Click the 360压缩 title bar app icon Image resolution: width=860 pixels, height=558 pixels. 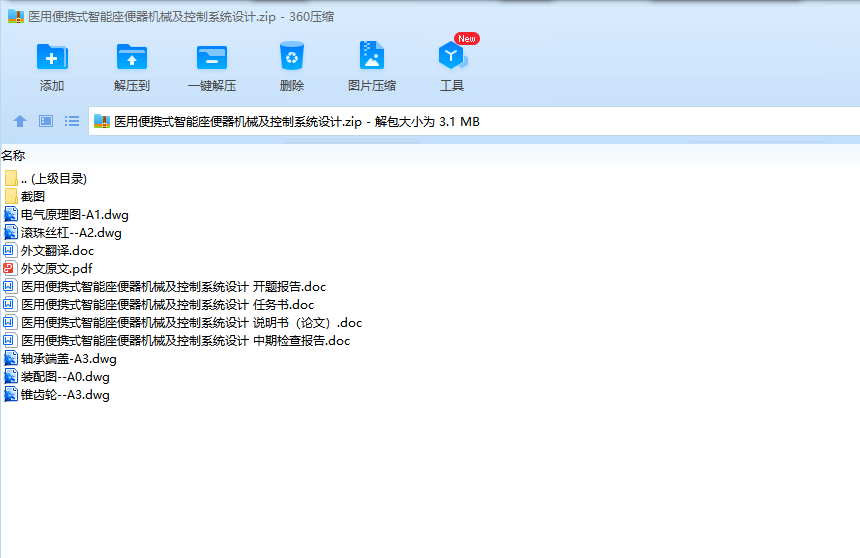point(16,16)
